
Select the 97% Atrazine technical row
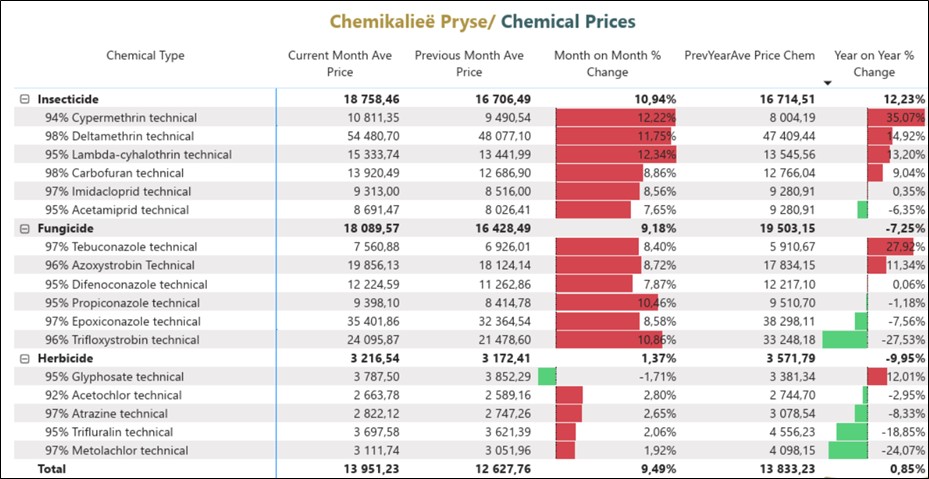106,414
